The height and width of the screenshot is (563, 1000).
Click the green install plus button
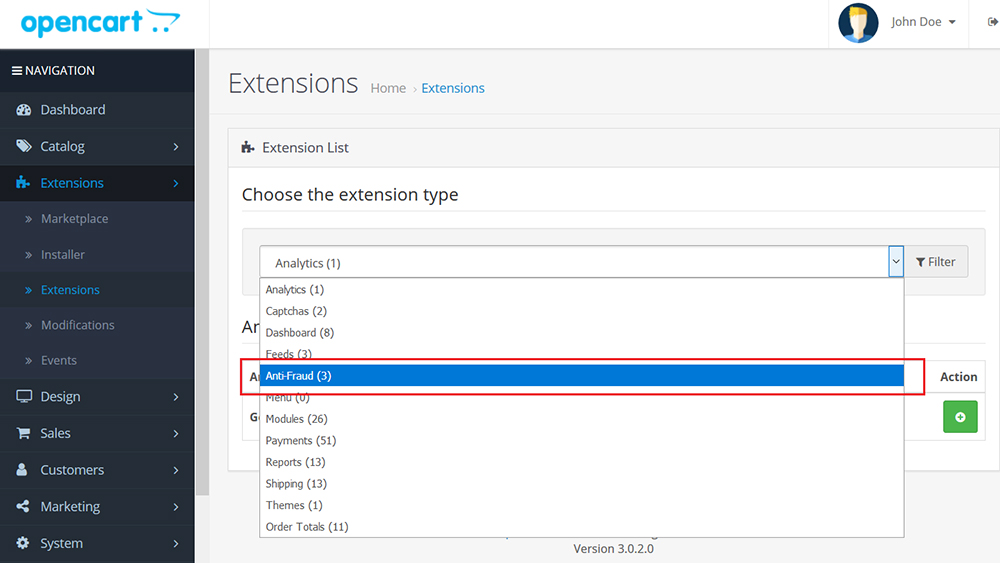click(960, 417)
